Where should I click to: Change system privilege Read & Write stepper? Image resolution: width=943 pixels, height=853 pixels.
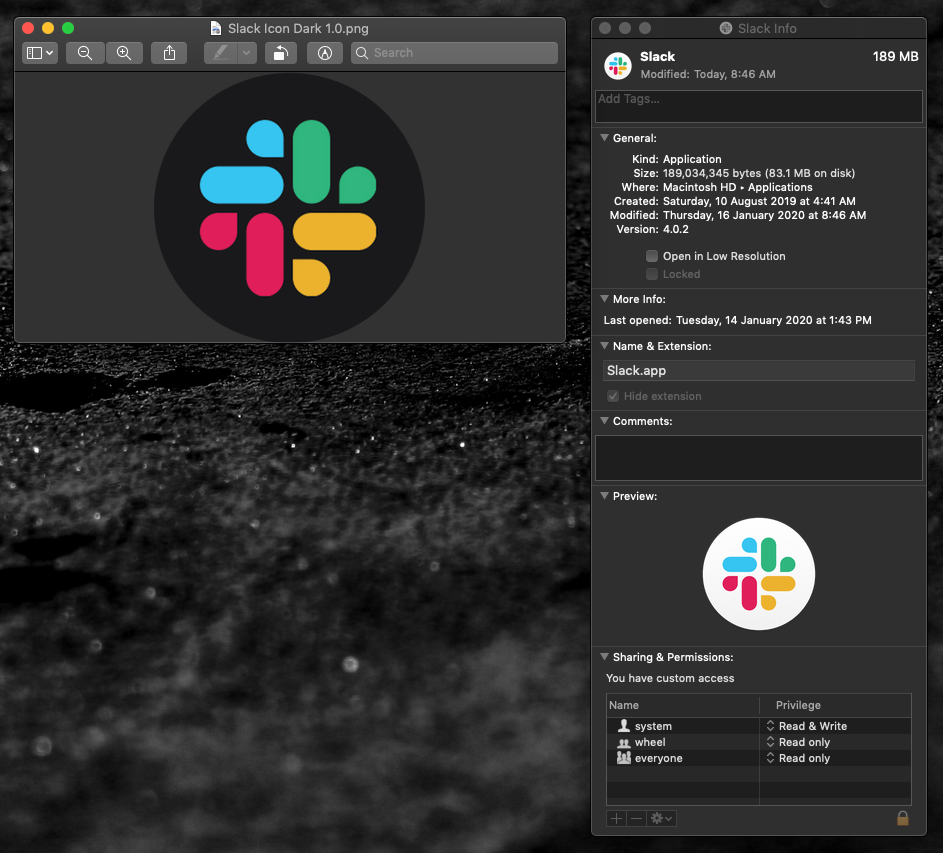(x=770, y=726)
